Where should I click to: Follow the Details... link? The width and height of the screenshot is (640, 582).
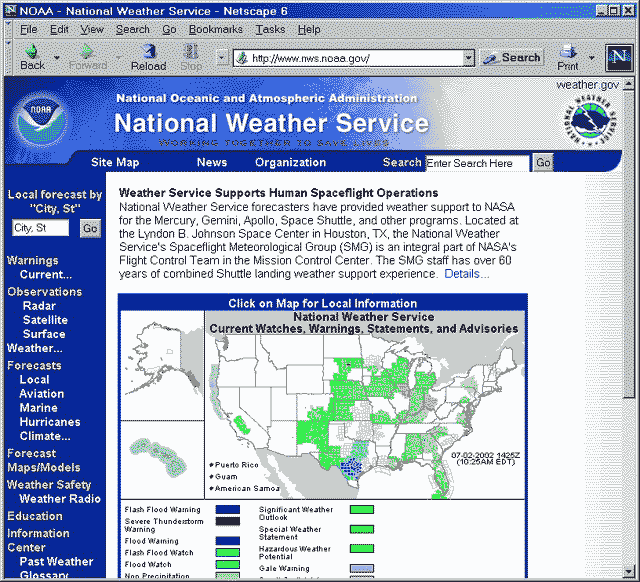pyautogui.click(x=467, y=273)
